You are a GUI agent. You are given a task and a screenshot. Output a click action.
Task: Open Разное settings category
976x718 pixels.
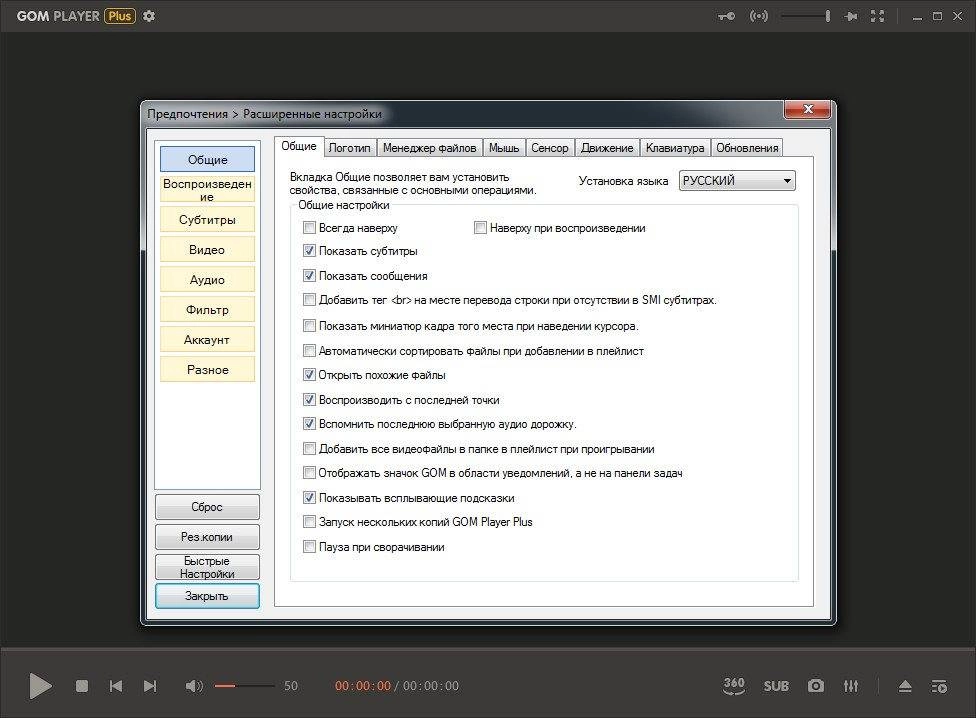pyautogui.click(x=207, y=370)
